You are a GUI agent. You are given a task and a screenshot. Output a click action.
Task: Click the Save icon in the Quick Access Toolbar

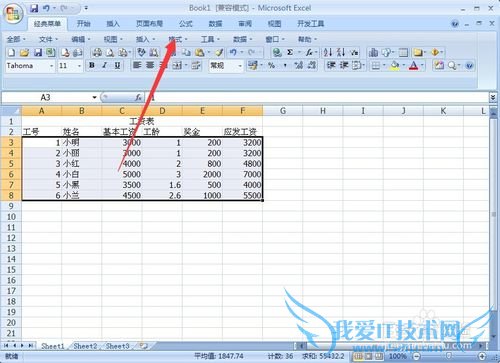(34, 8)
